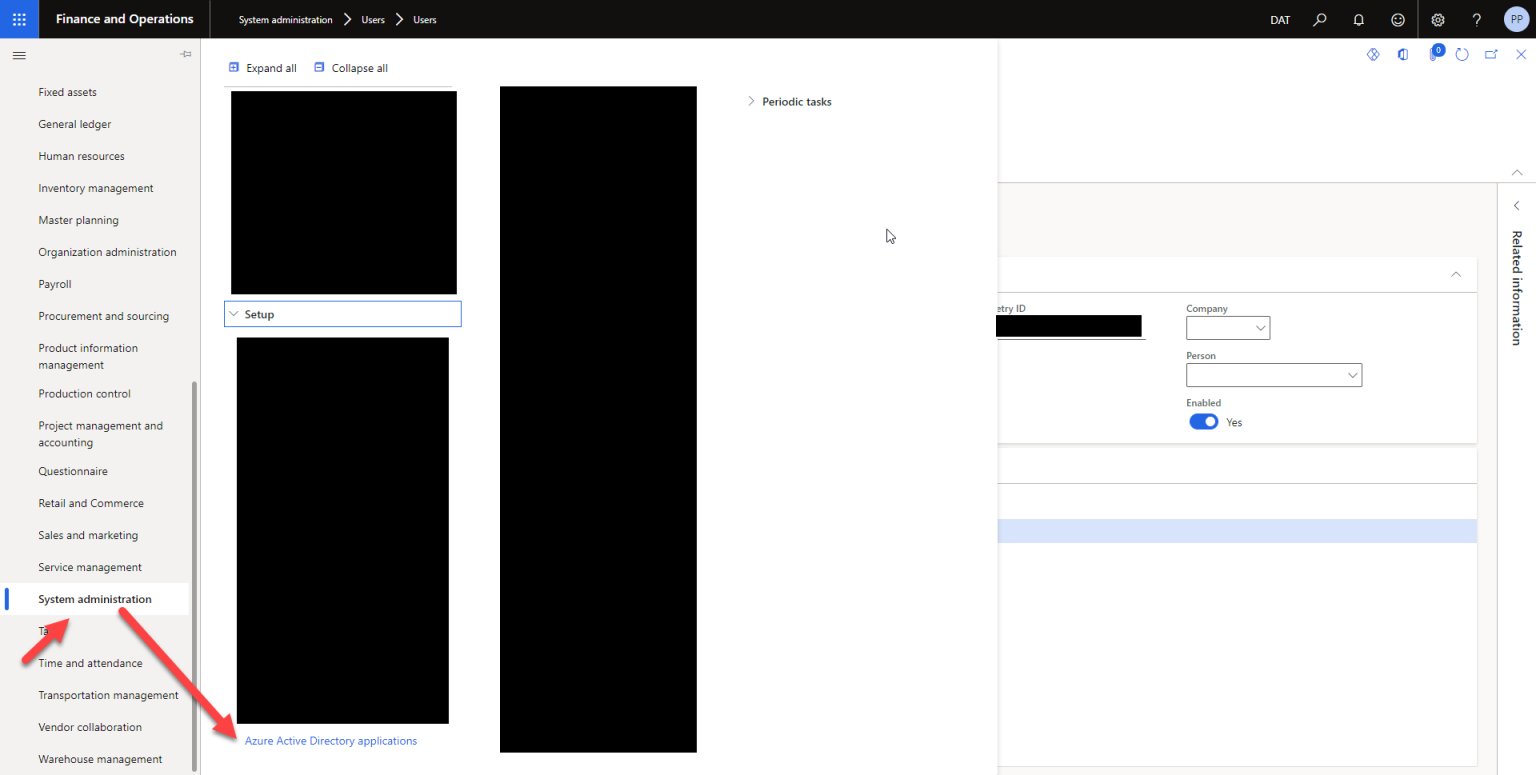Select the System administration module
The image size is (1536, 775).
click(95, 599)
